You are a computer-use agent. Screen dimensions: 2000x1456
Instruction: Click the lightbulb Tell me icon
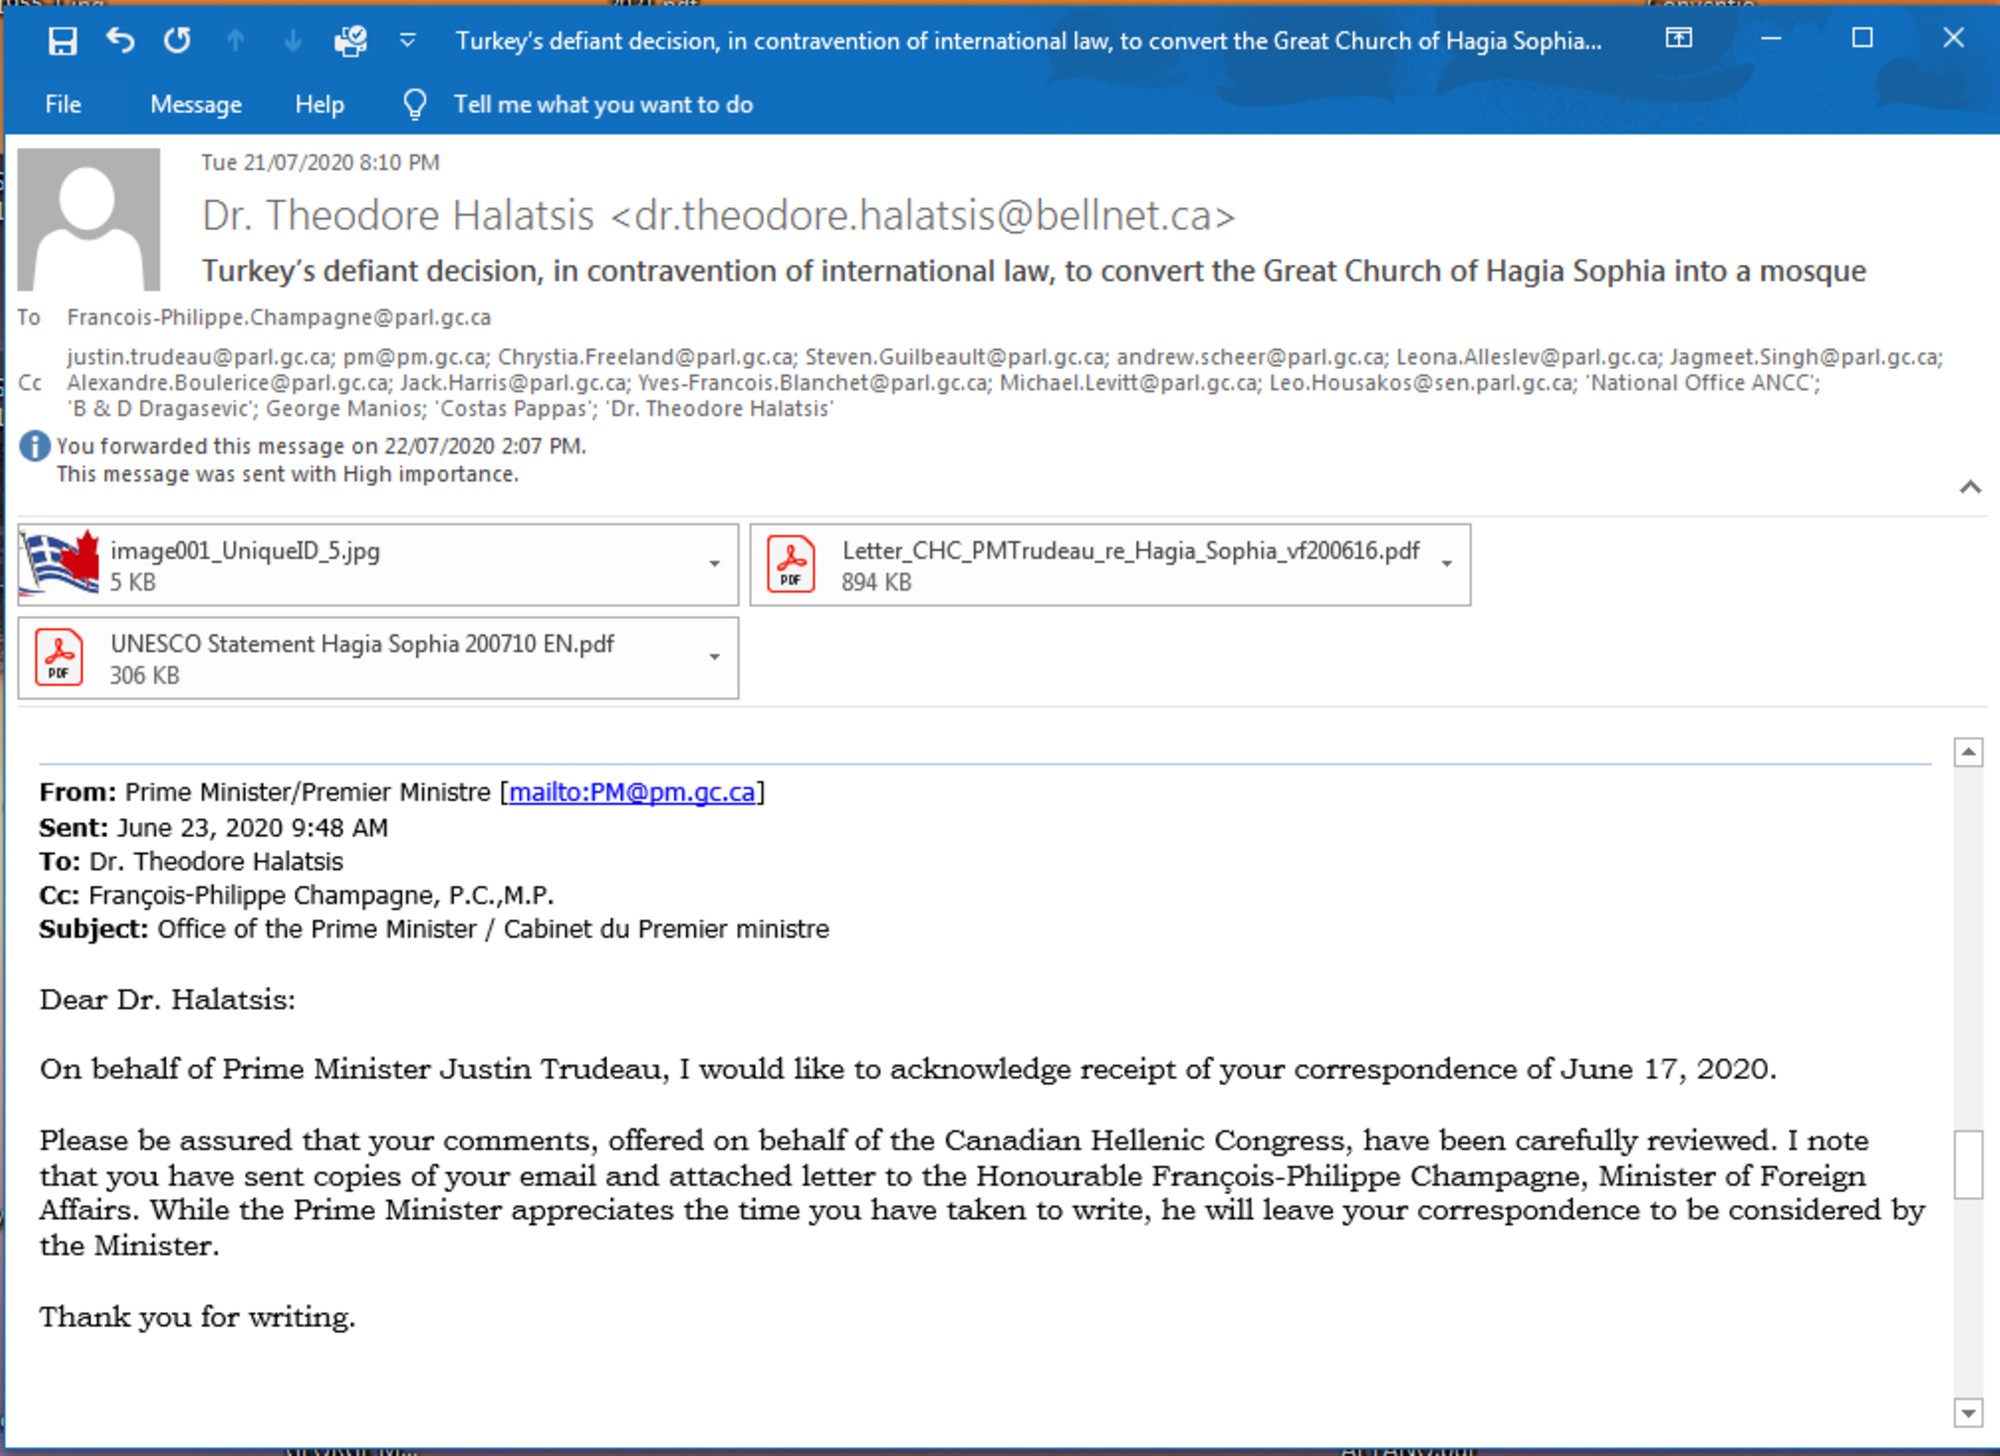415,104
